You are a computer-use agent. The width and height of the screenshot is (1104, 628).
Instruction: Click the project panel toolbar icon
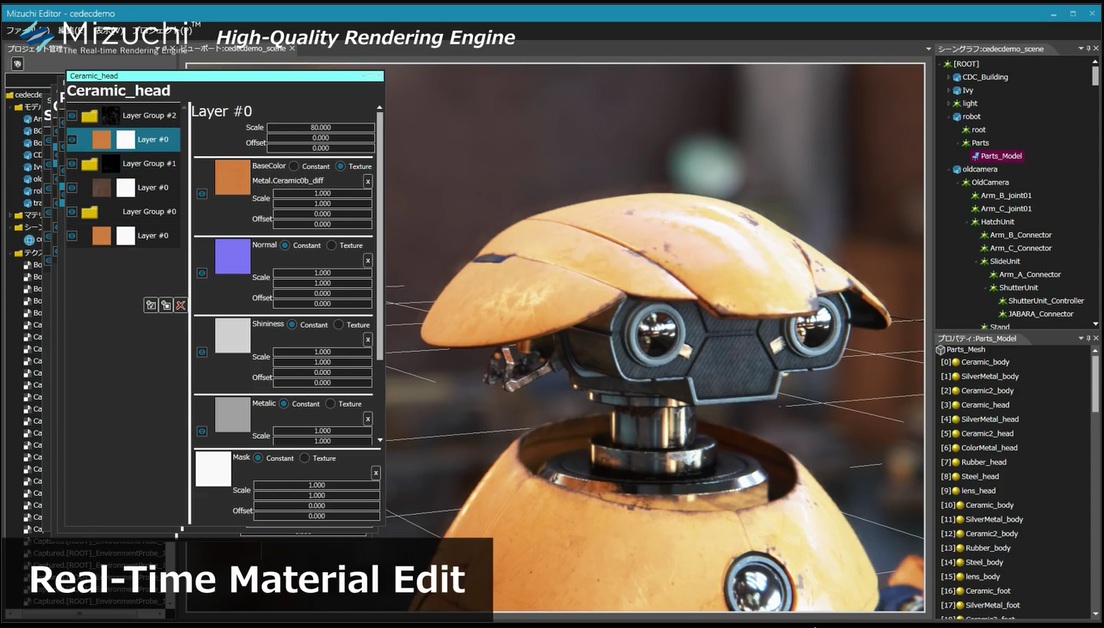click(18, 63)
